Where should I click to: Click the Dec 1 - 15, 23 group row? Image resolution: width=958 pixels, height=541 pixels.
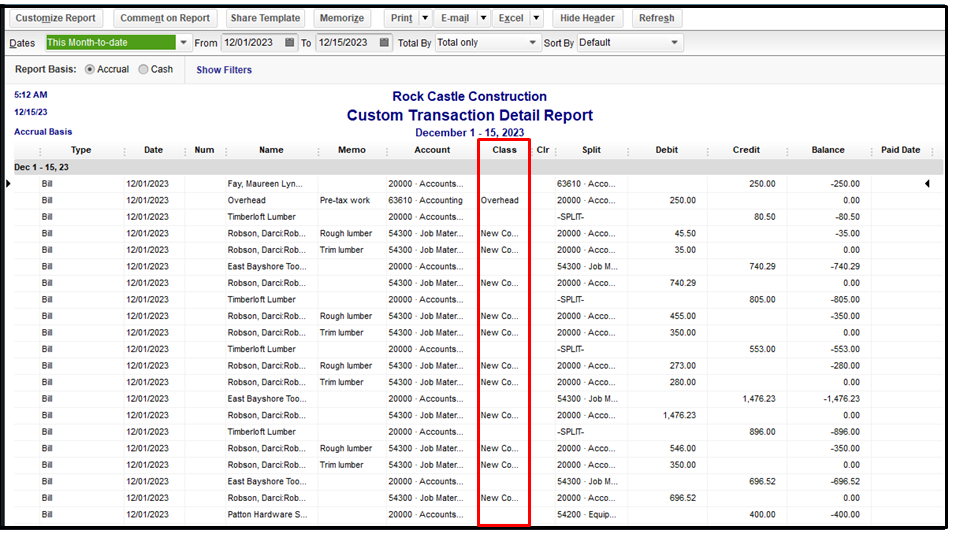click(478, 167)
